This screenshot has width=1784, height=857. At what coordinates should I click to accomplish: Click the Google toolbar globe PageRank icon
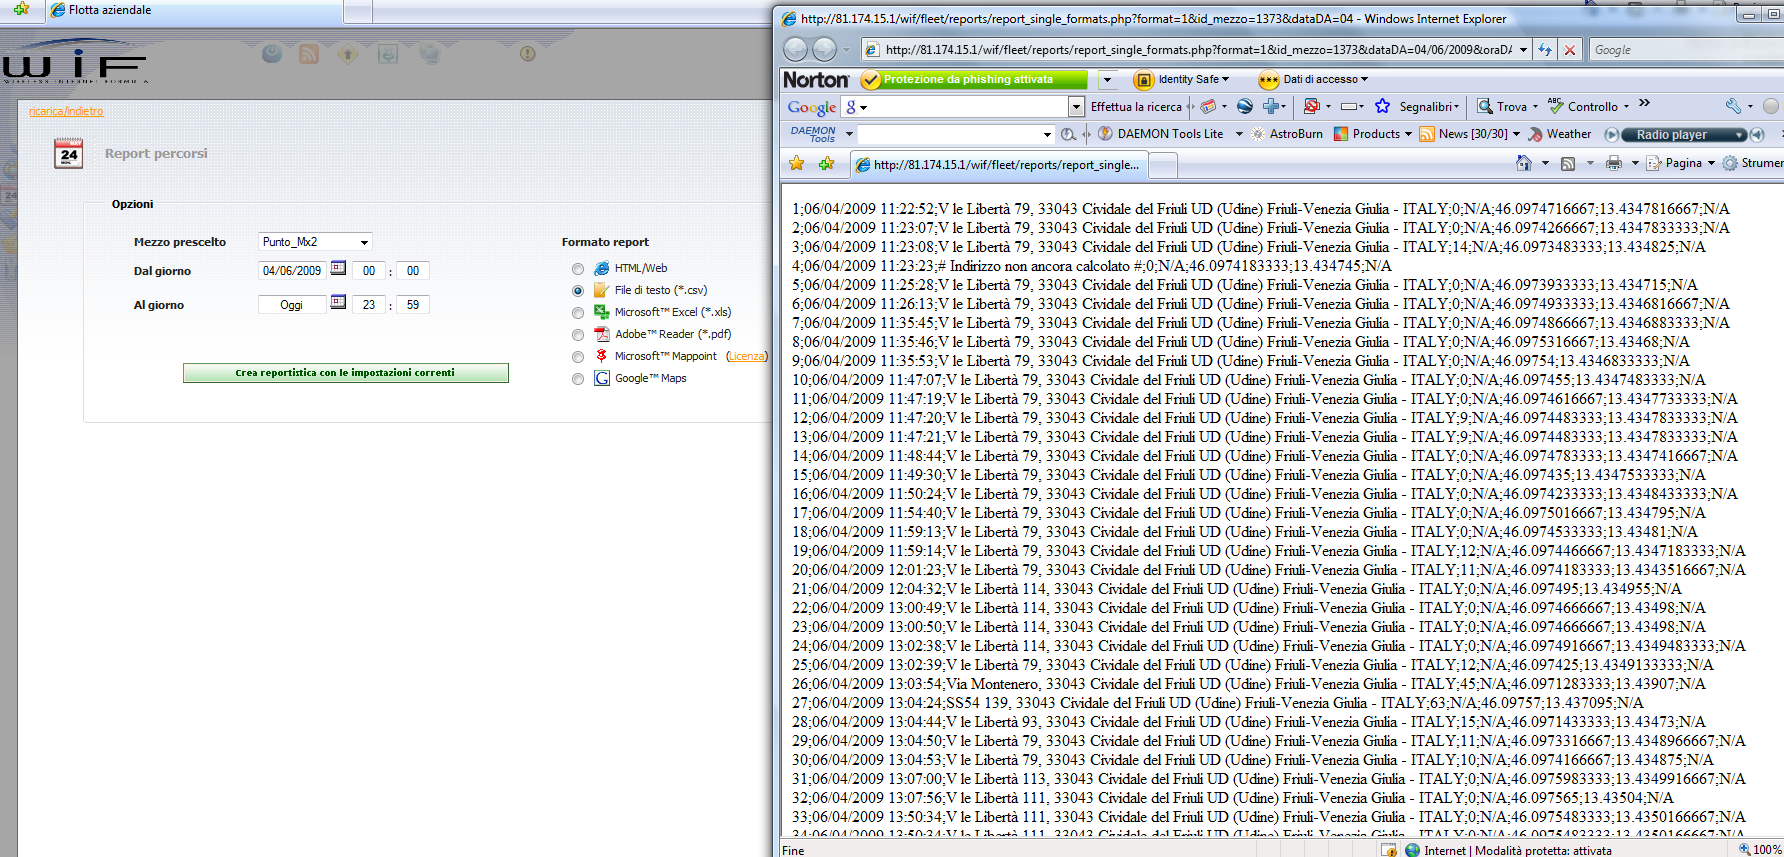[1244, 106]
